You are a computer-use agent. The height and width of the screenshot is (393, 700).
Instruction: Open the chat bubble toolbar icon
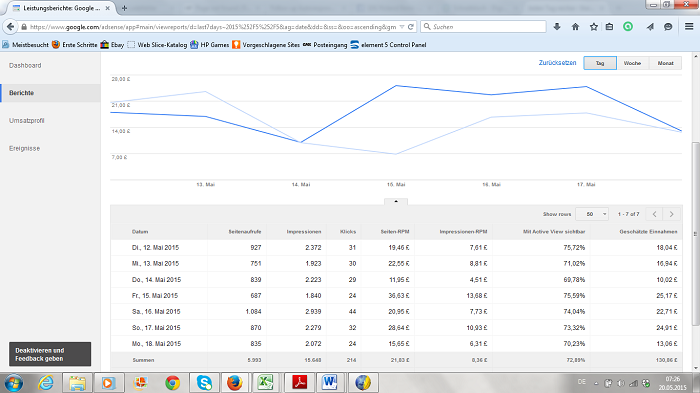pos(668,27)
